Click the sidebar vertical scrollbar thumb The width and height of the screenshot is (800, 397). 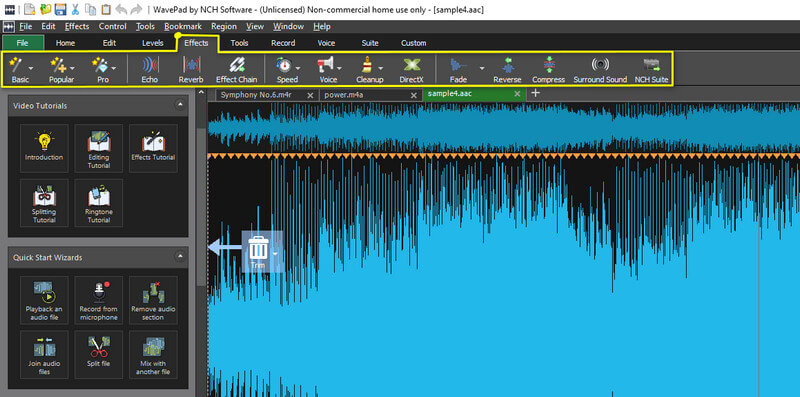202,207
